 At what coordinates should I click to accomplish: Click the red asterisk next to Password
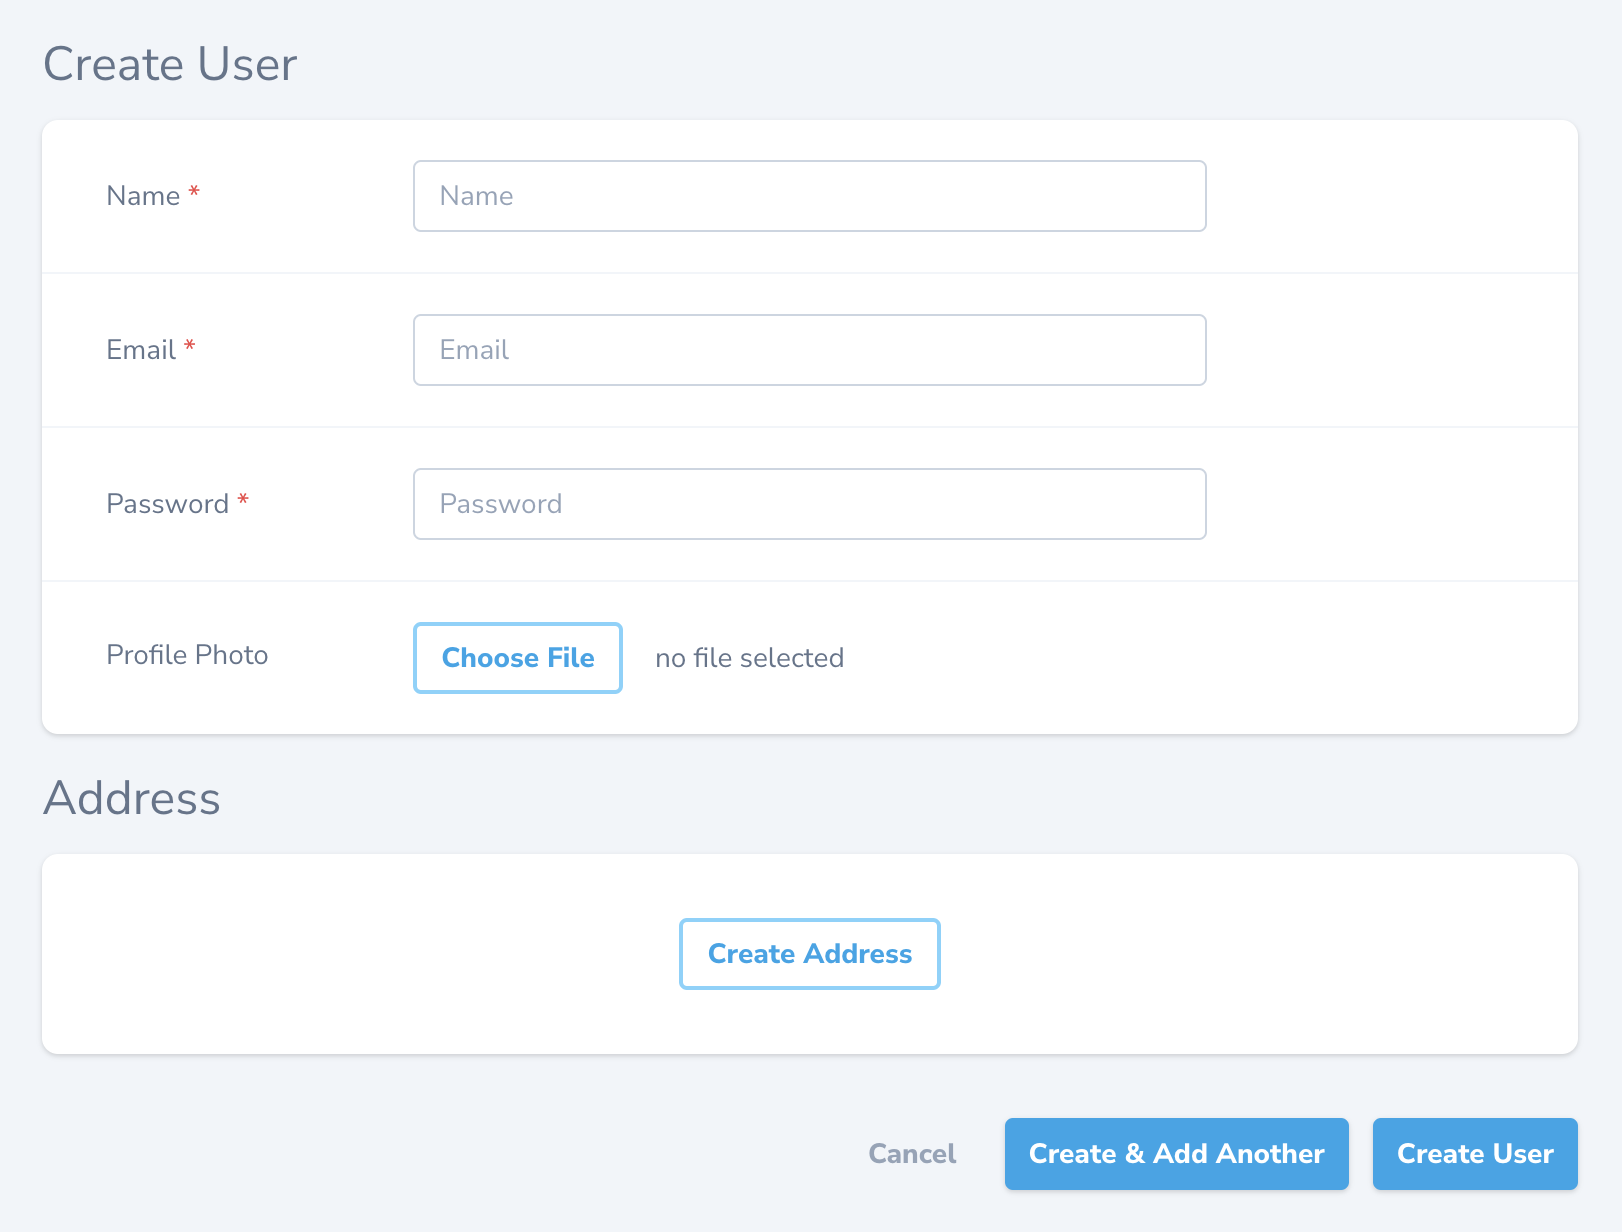(x=243, y=498)
